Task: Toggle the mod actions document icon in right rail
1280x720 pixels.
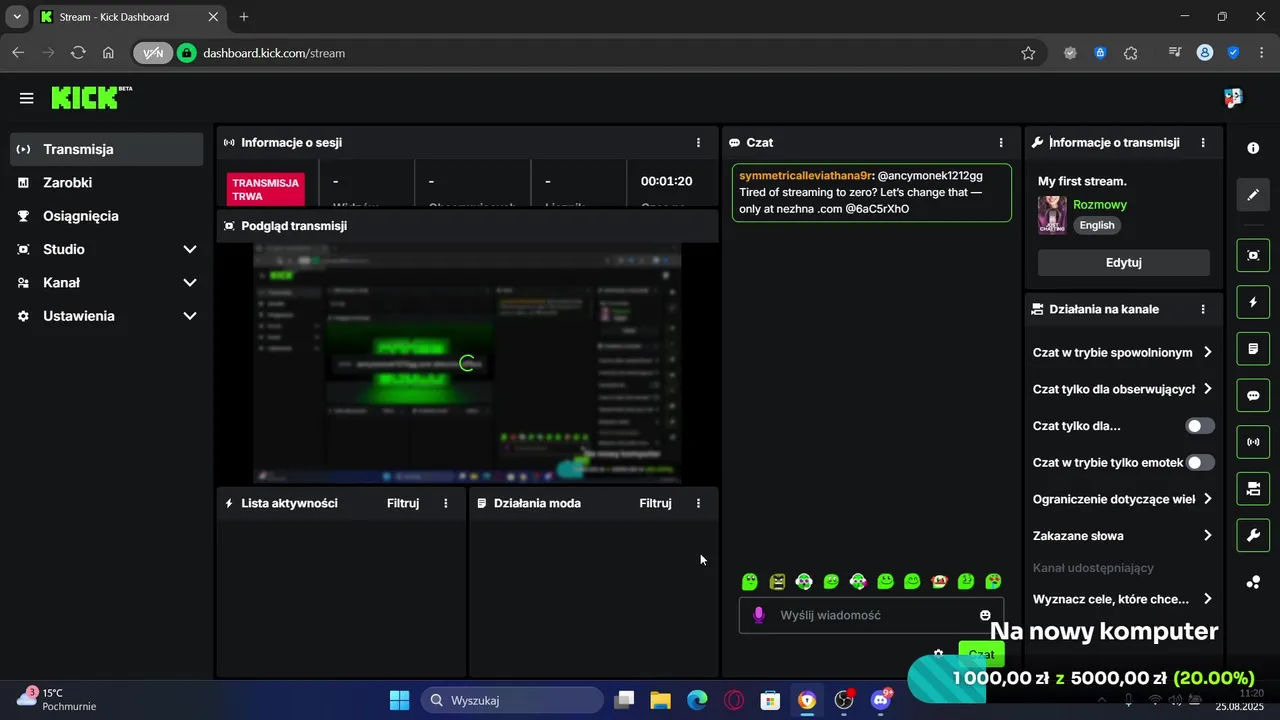Action: [1253, 349]
